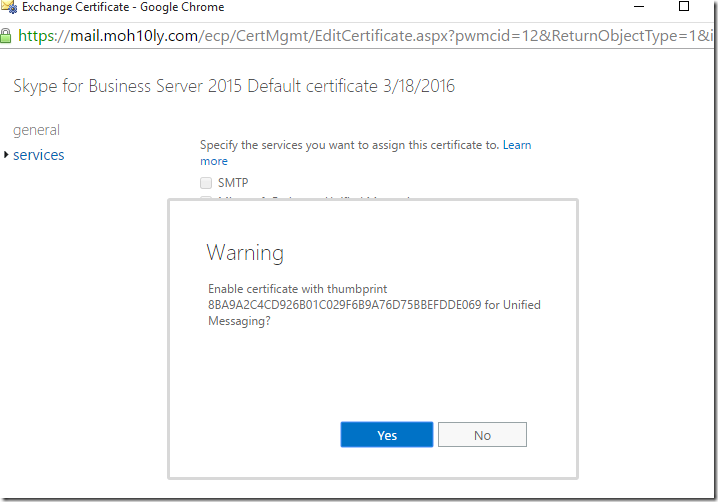Click the Exchange Certificate window icon
The width and height of the screenshot is (718, 502).
pyautogui.click(x=9, y=7)
